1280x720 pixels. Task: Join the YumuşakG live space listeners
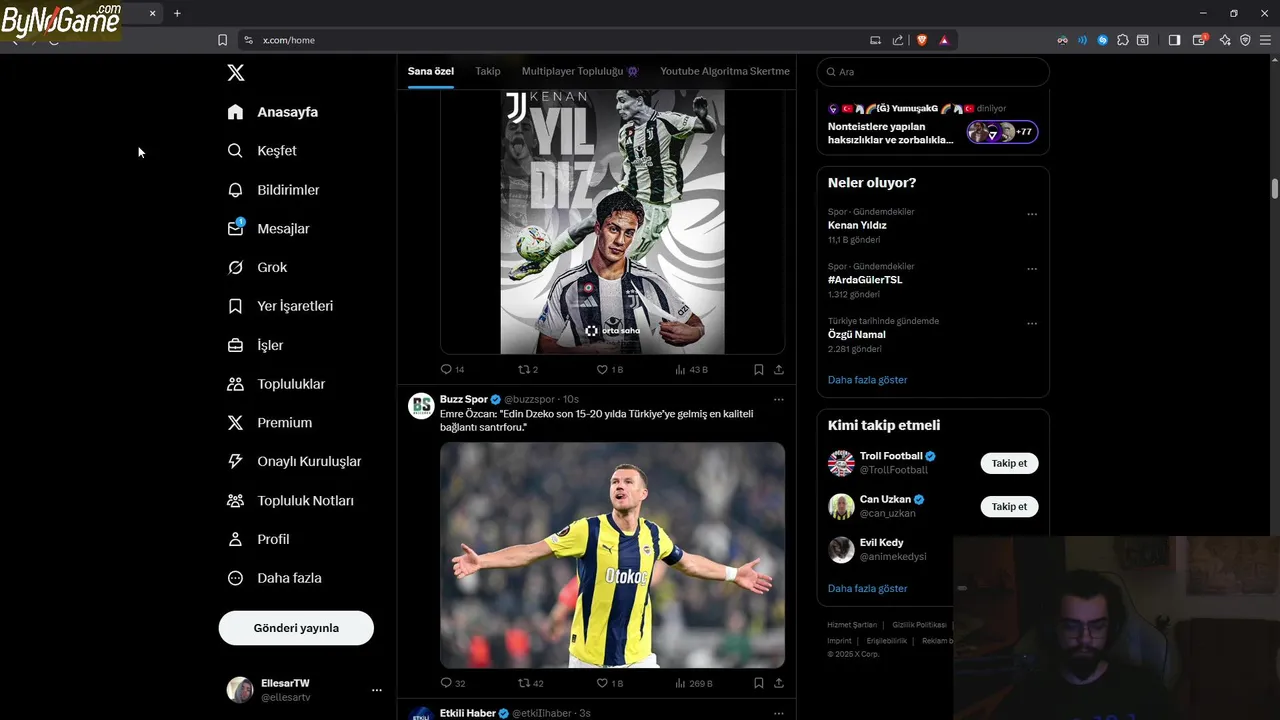point(1002,132)
